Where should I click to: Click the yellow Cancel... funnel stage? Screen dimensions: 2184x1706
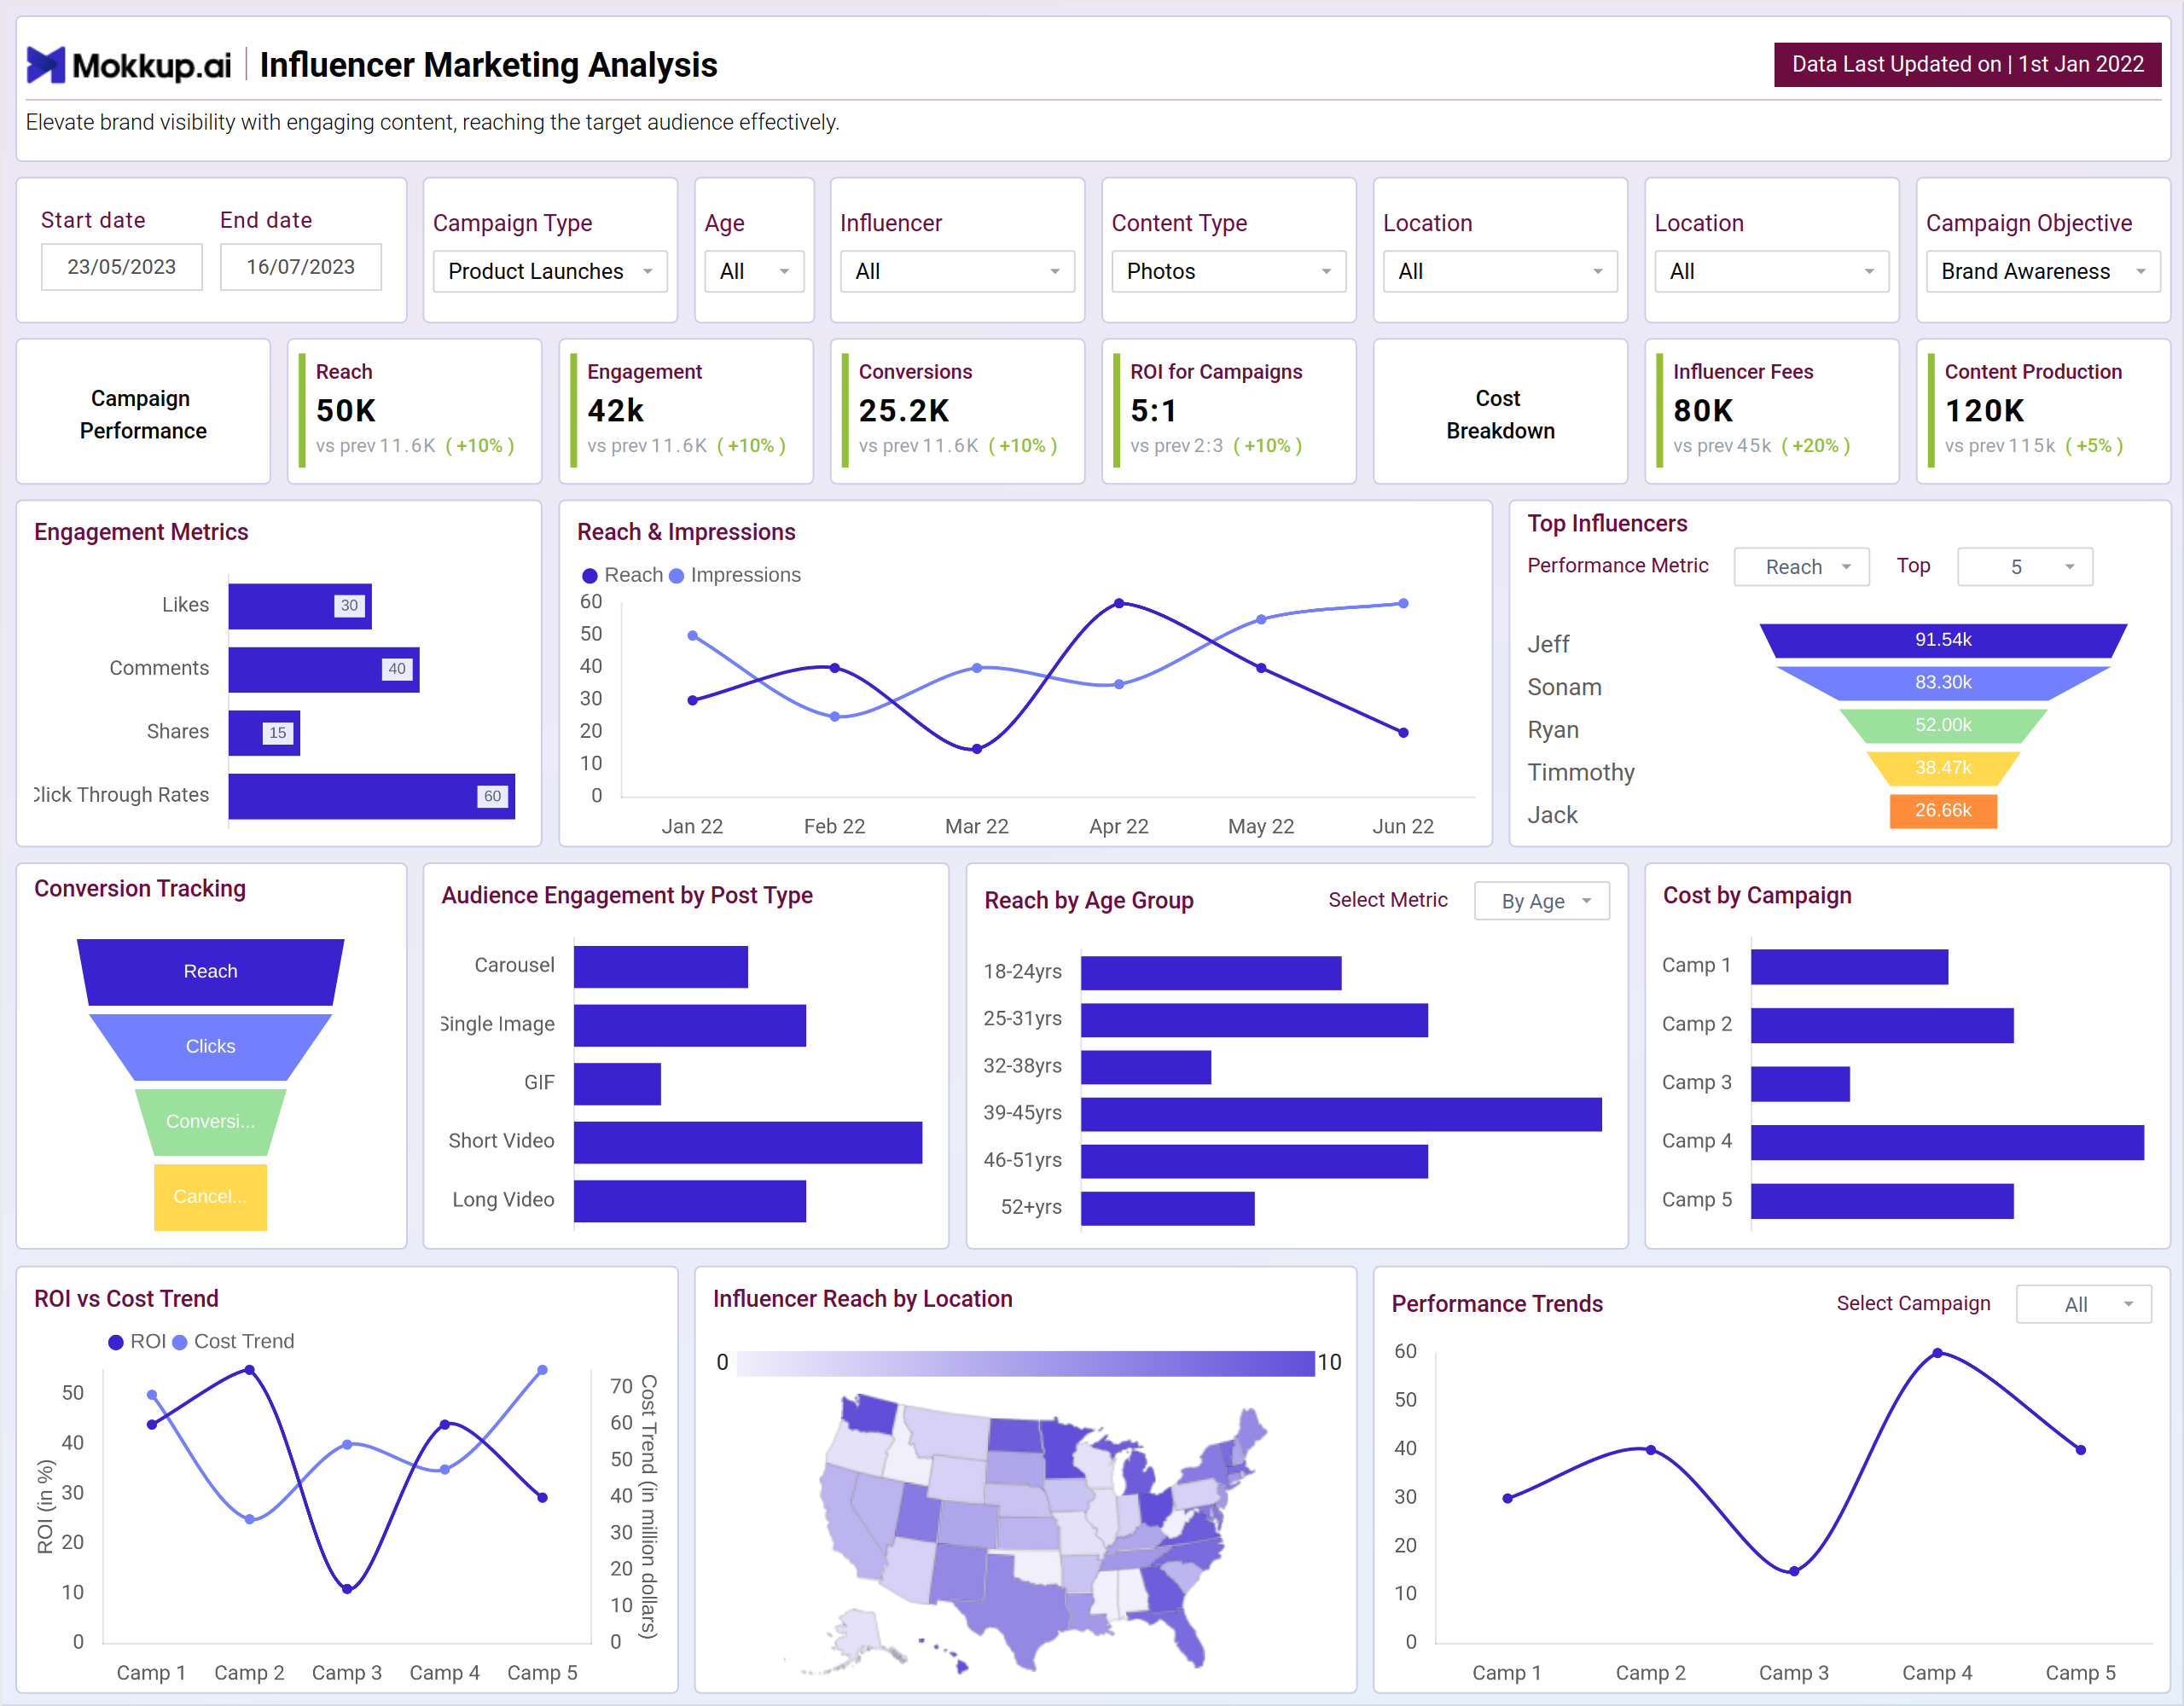(210, 1197)
